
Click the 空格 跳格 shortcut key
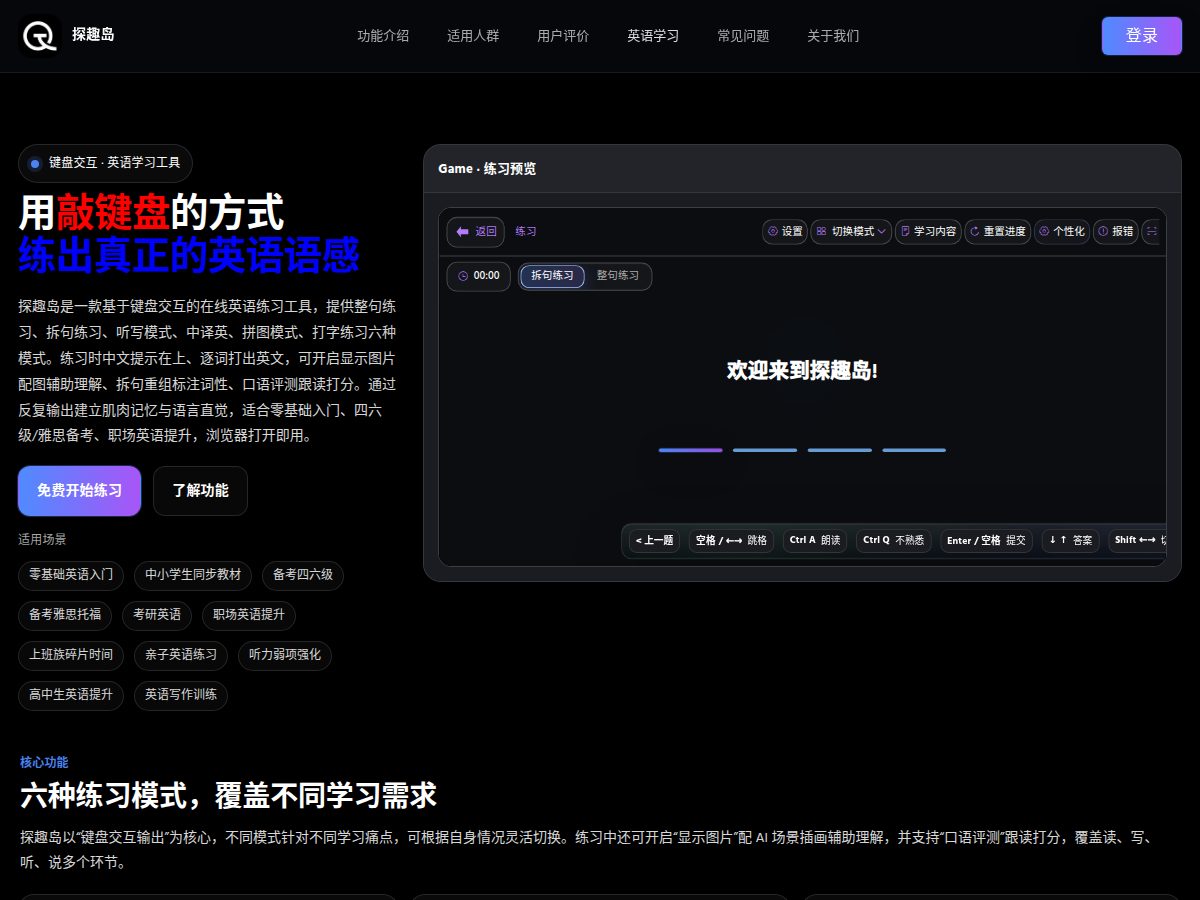(x=731, y=540)
